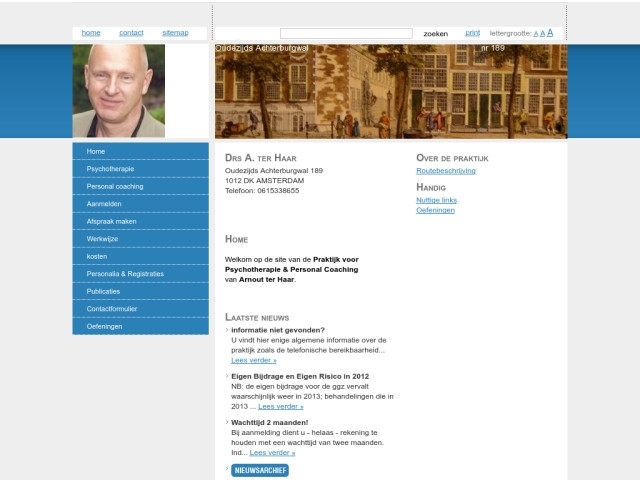Open Psychotherapie in the sidebar menu
Image resolution: width=640 pixels, height=480 pixels.
click(x=140, y=169)
